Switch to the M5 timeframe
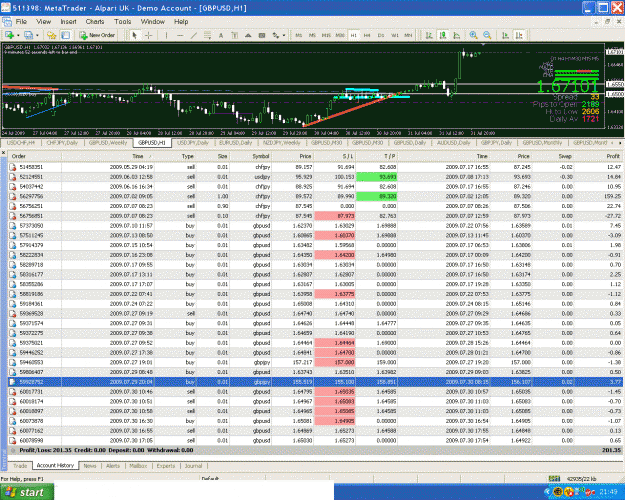The image size is (625, 500). 312,35
